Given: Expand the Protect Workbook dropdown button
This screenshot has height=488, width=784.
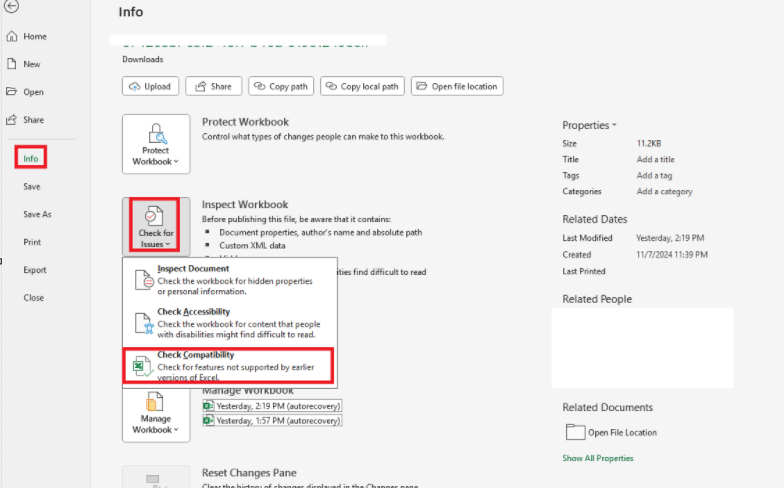Looking at the screenshot, I should [156, 144].
